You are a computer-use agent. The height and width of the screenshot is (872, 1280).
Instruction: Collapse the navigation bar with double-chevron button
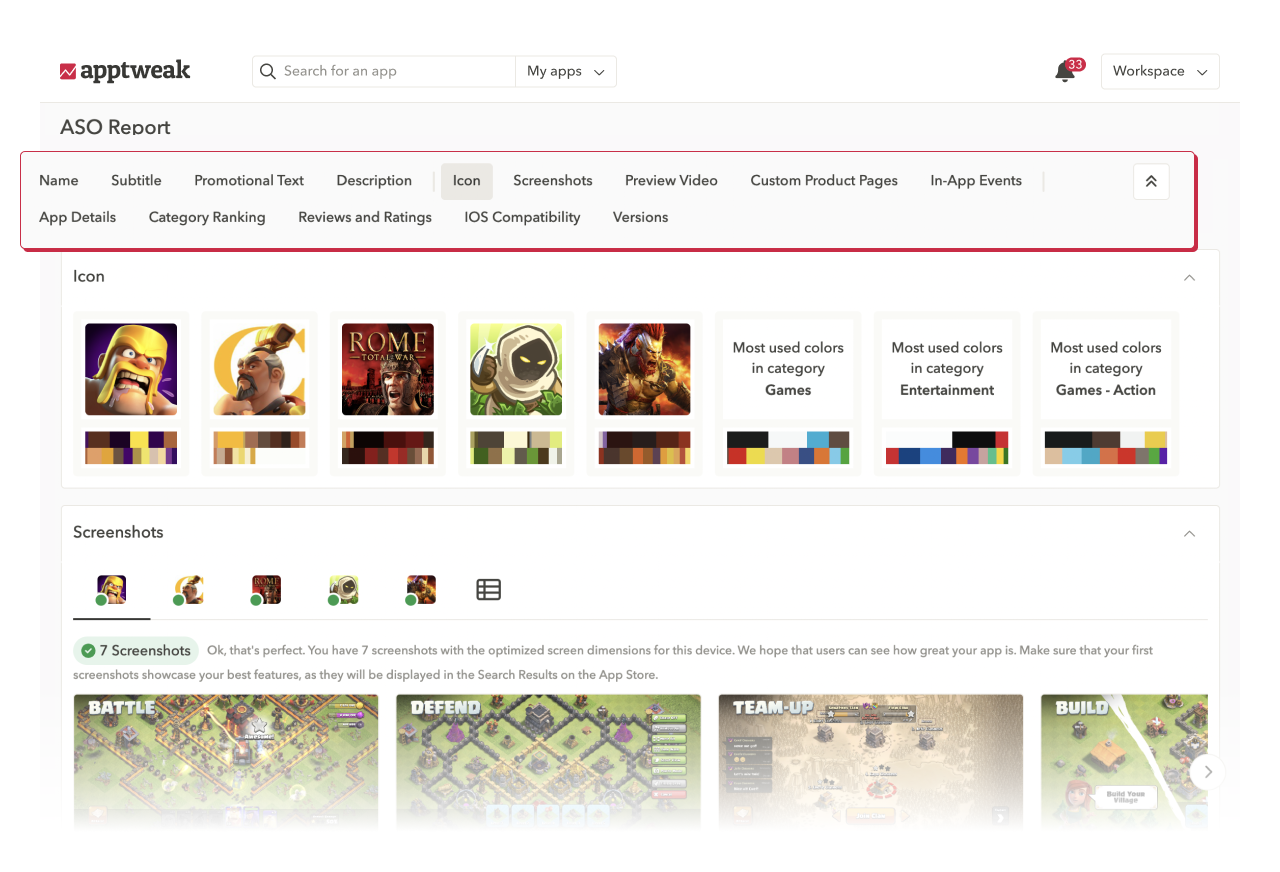tap(1151, 181)
